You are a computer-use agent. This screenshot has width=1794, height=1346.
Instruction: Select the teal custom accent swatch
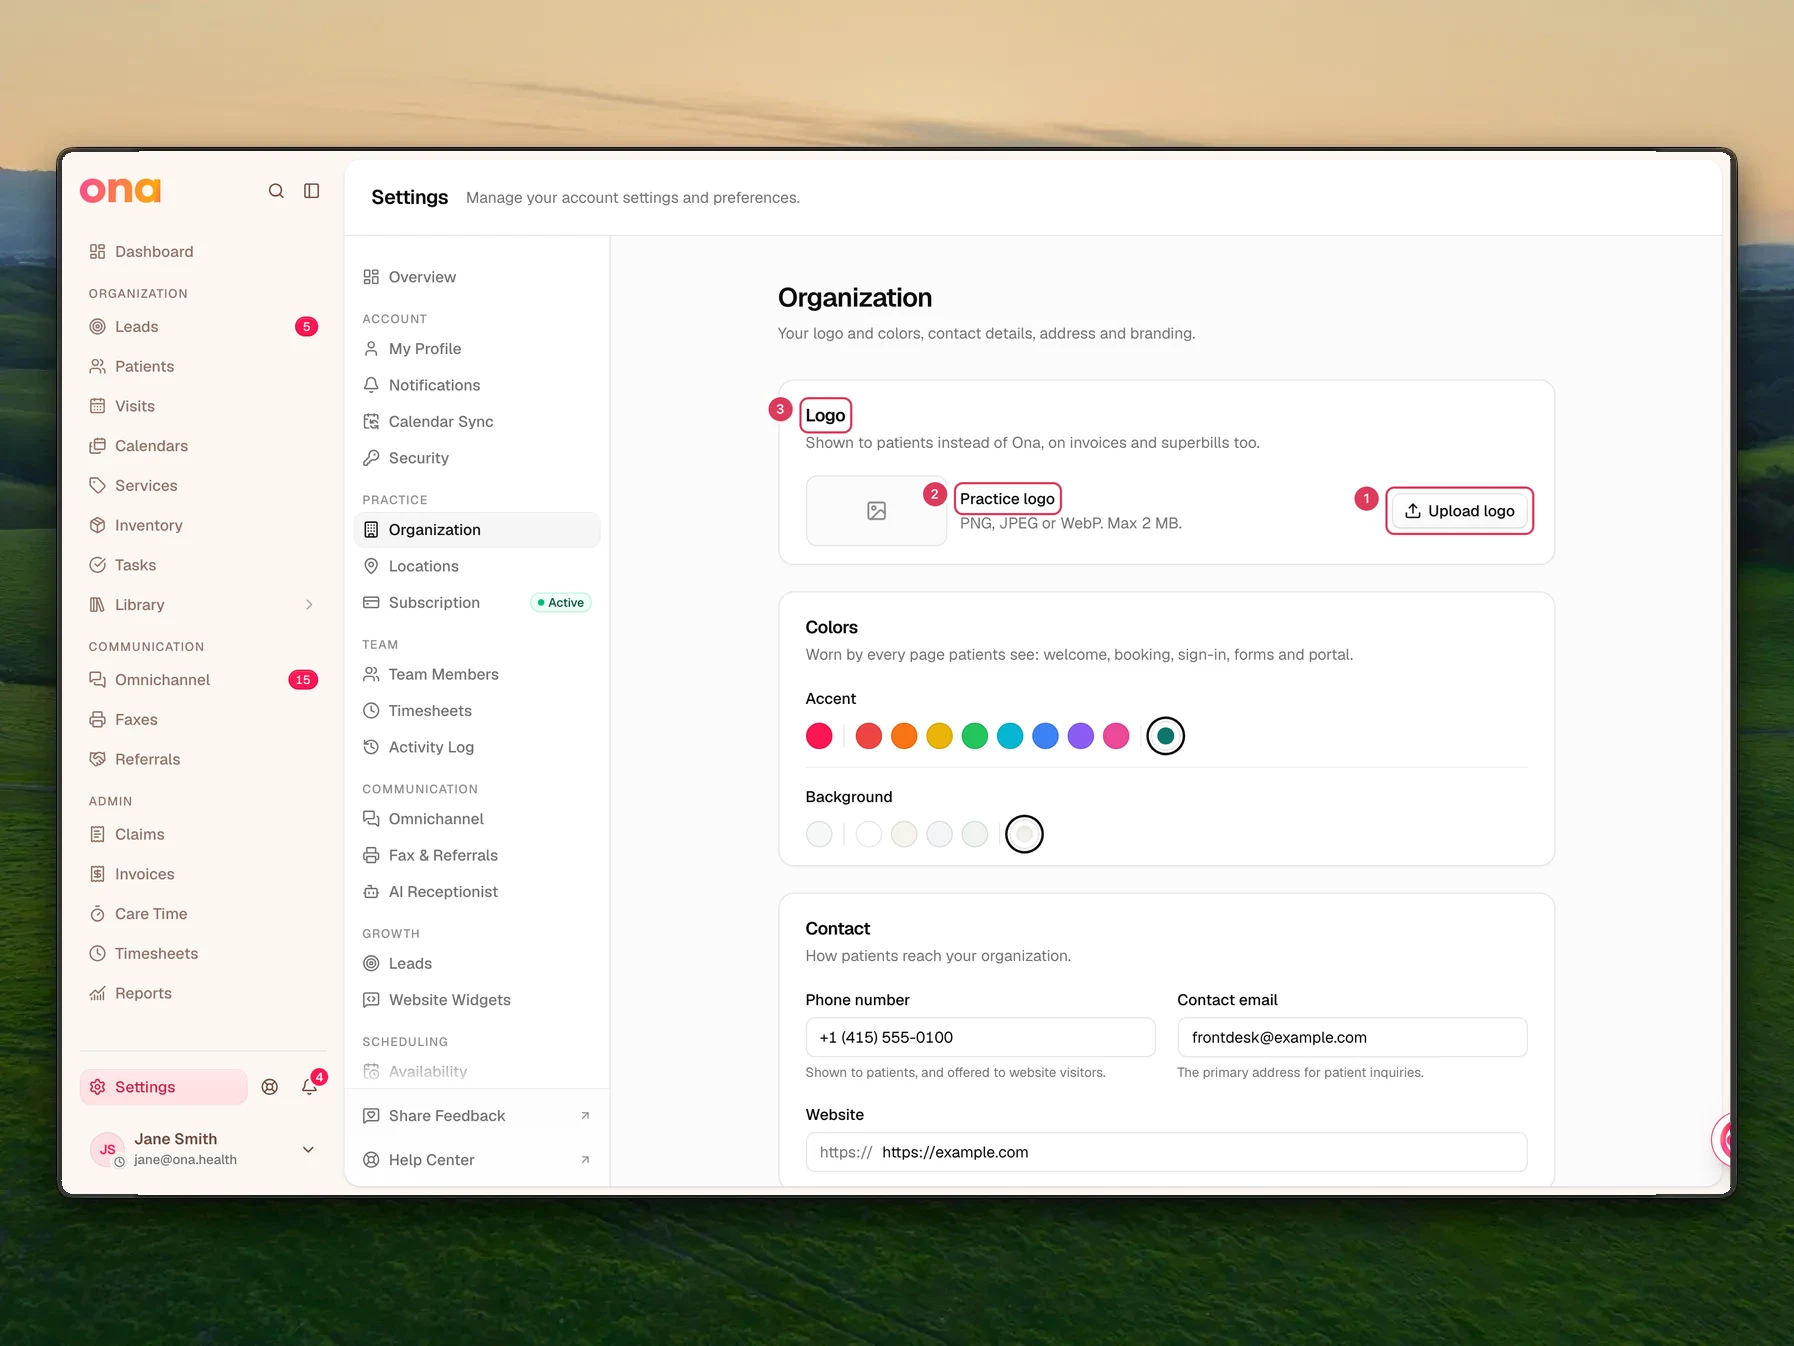point(1165,736)
